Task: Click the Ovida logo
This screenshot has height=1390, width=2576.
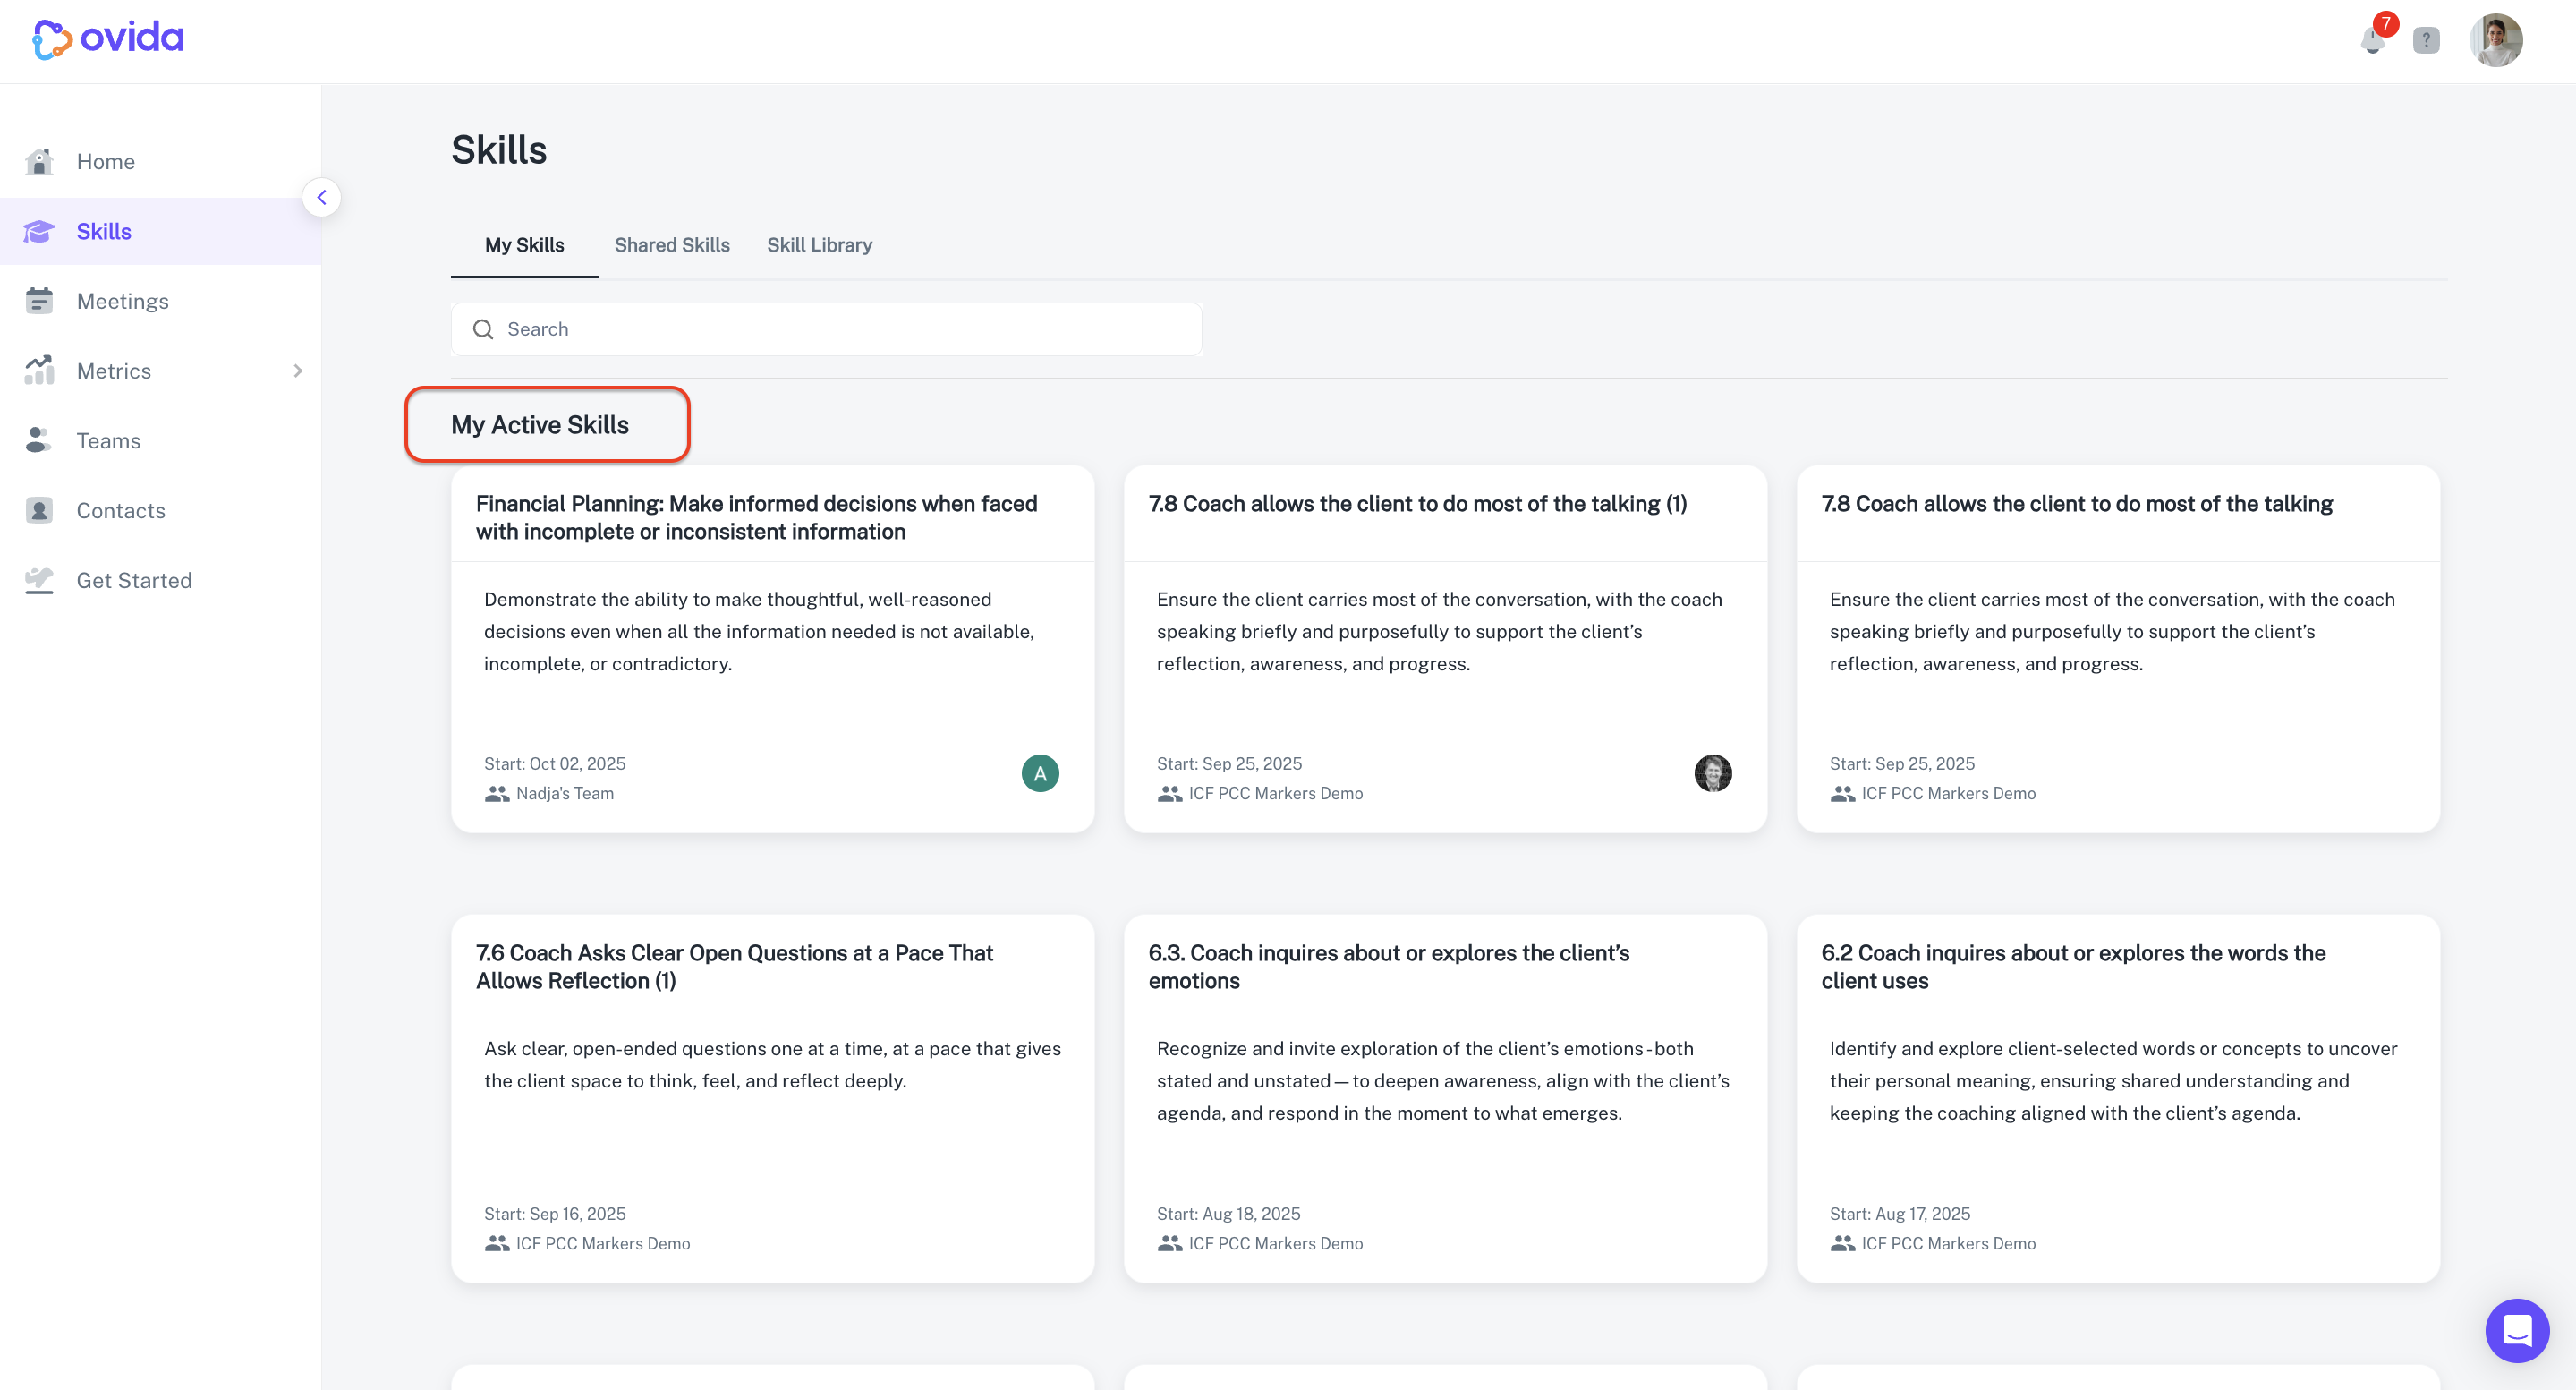Action: coord(108,39)
